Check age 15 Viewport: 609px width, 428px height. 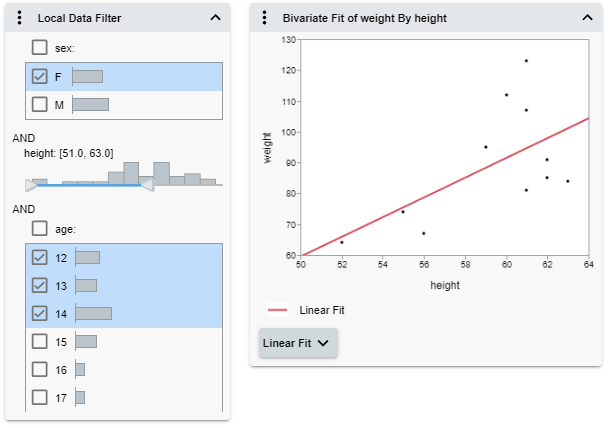coord(40,341)
